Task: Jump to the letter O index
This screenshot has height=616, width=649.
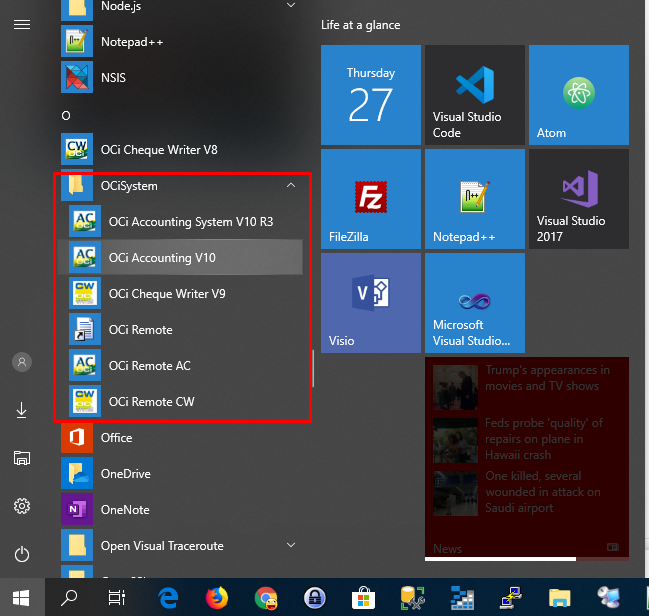Action: [66, 116]
